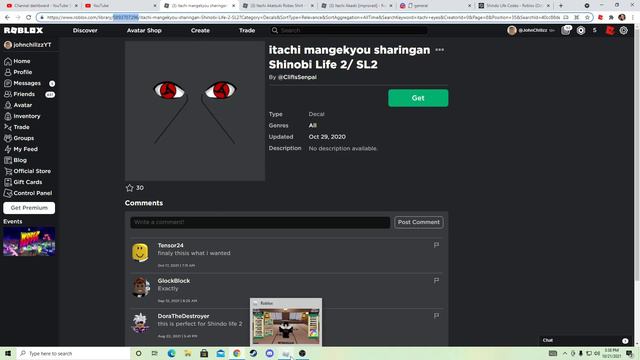Open My Feed in the sidebar
The height and width of the screenshot is (360, 640).
click(21, 149)
